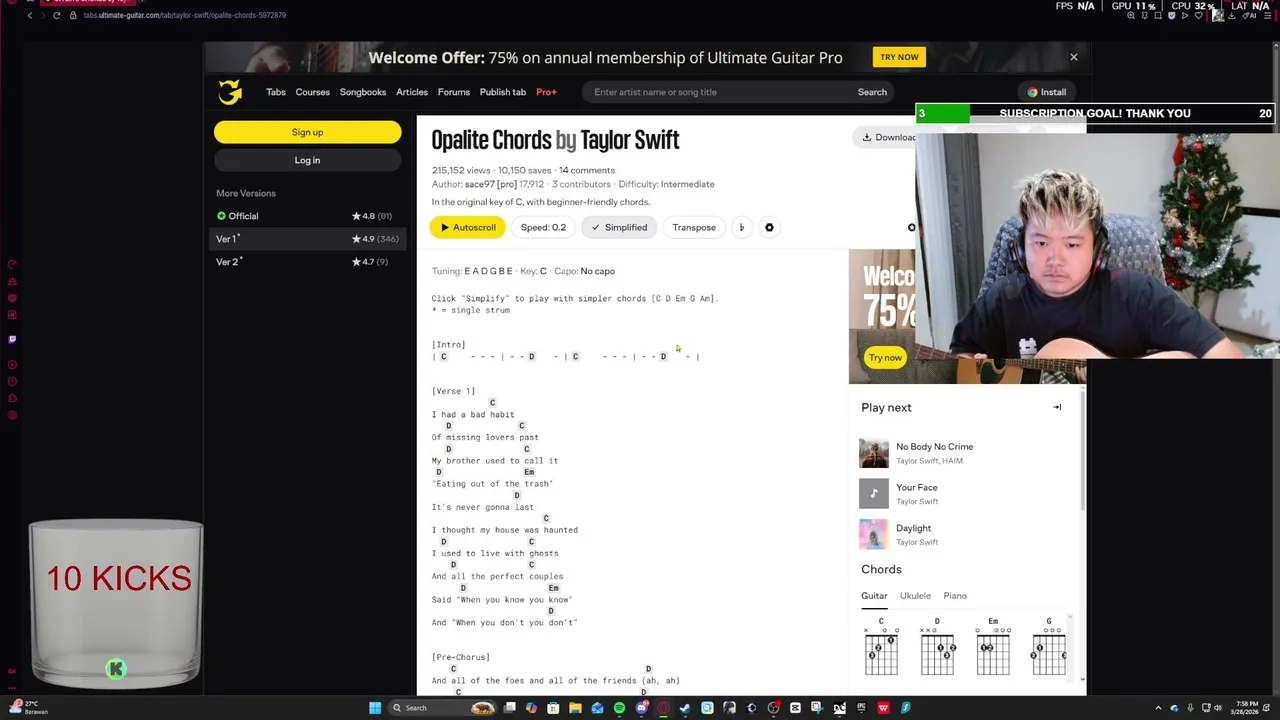1280x720 pixels.
Task: Click the Download button icon
Action: tap(866, 137)
